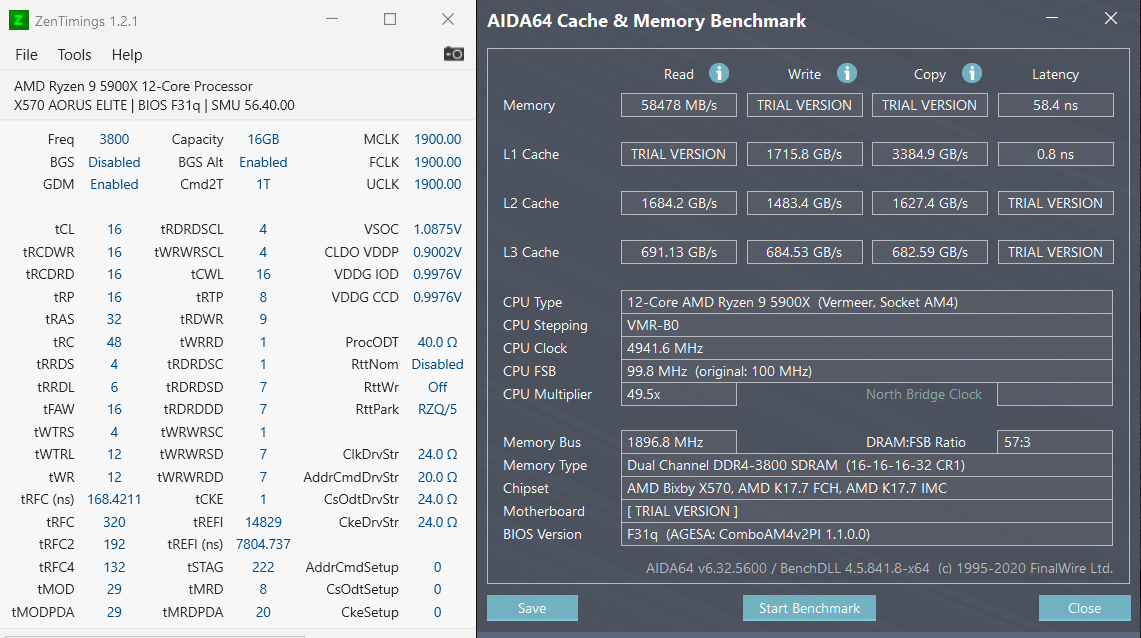
Task: Close the AIDA64 benchmark window with X
Action: coord(1110,18)
